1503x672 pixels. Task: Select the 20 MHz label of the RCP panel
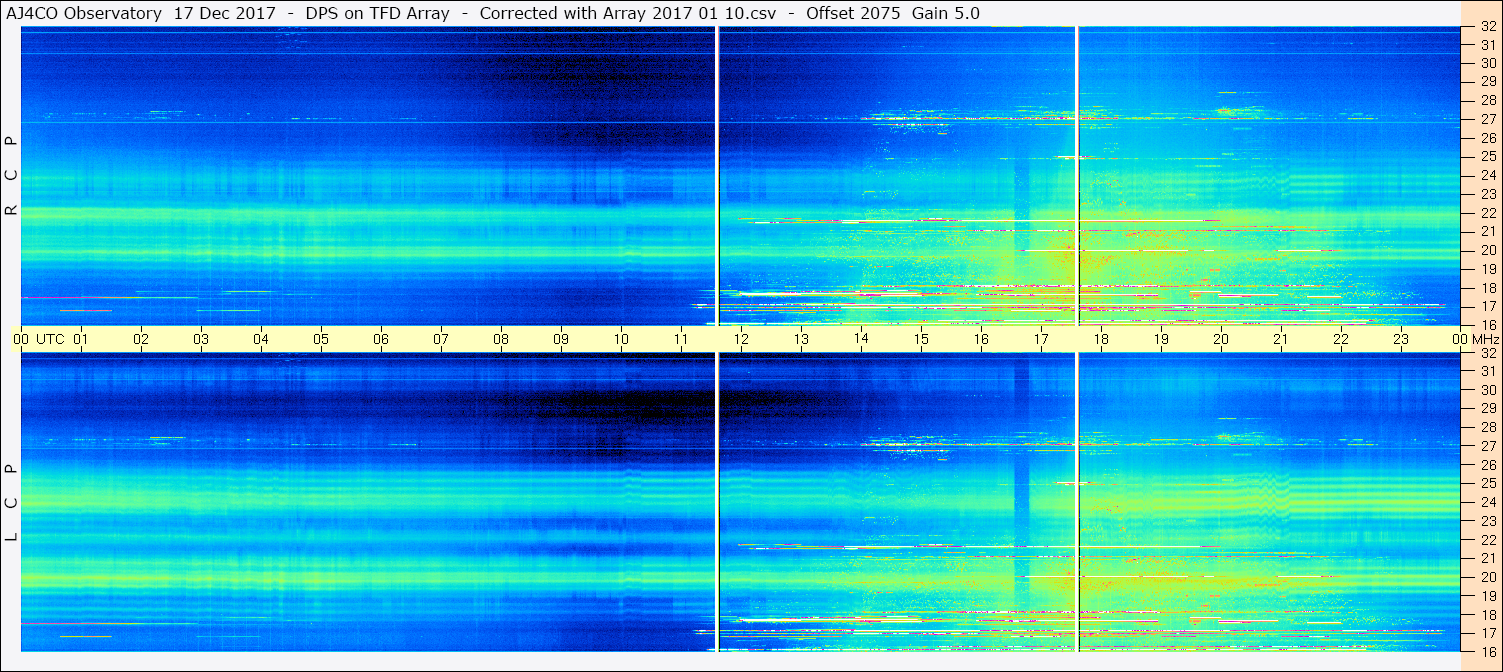[x=1488, y=250]
